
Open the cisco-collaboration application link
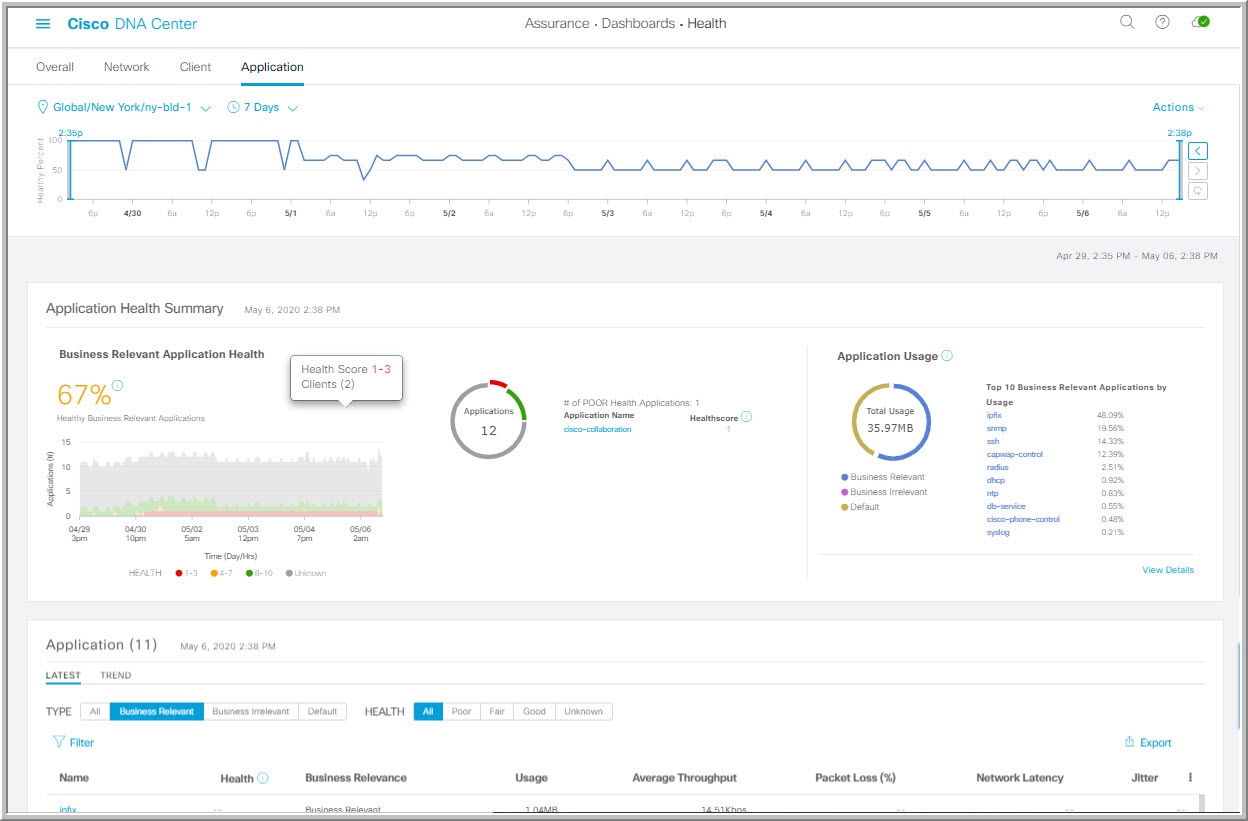tap(598, 429)
